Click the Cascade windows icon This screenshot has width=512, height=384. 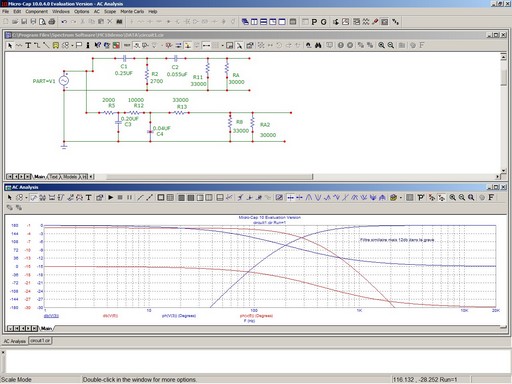(x=245, y=22)
